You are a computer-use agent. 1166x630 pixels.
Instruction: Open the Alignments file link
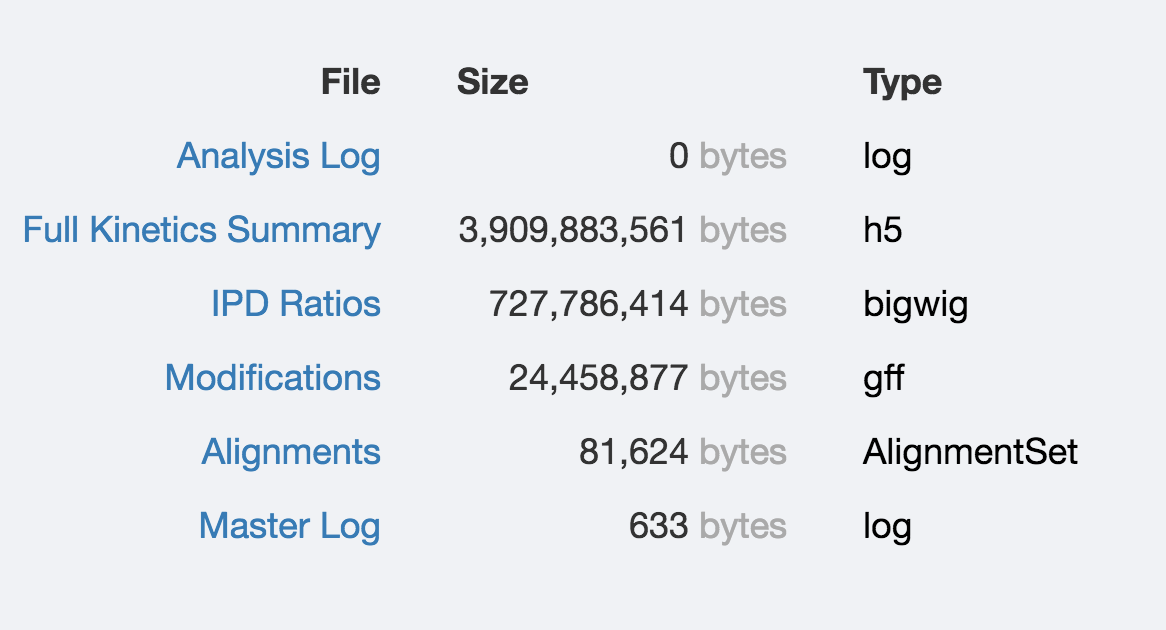point(290,452)
